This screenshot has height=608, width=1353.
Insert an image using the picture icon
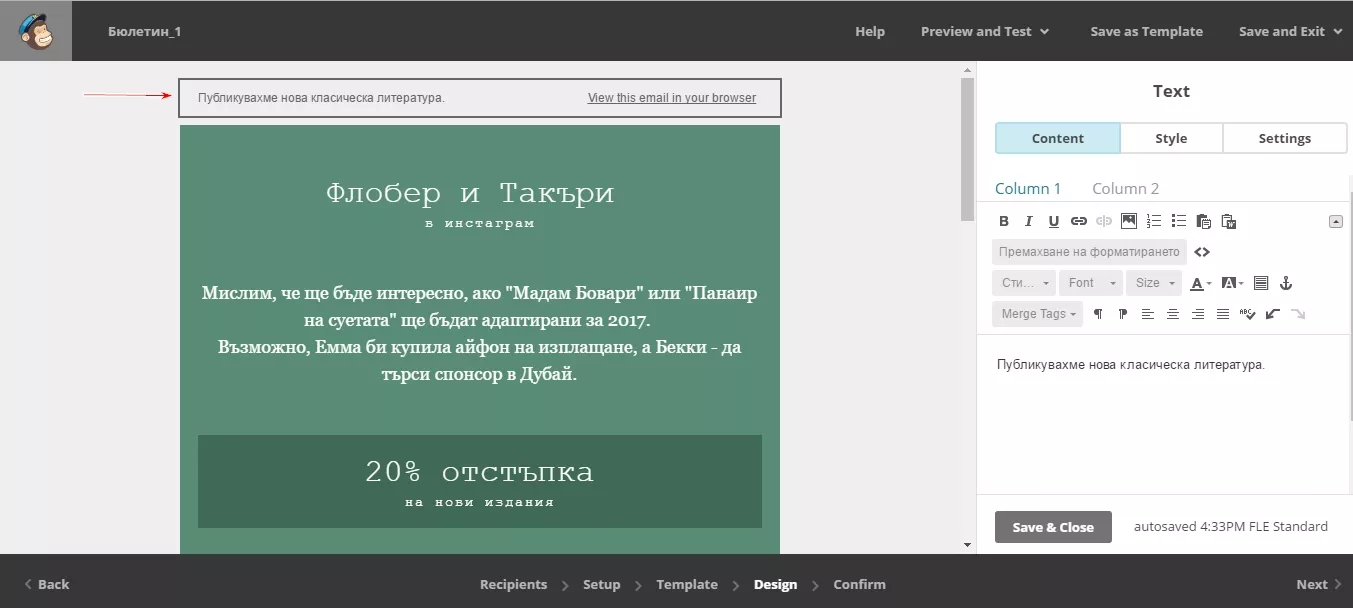click(1128, 221)
